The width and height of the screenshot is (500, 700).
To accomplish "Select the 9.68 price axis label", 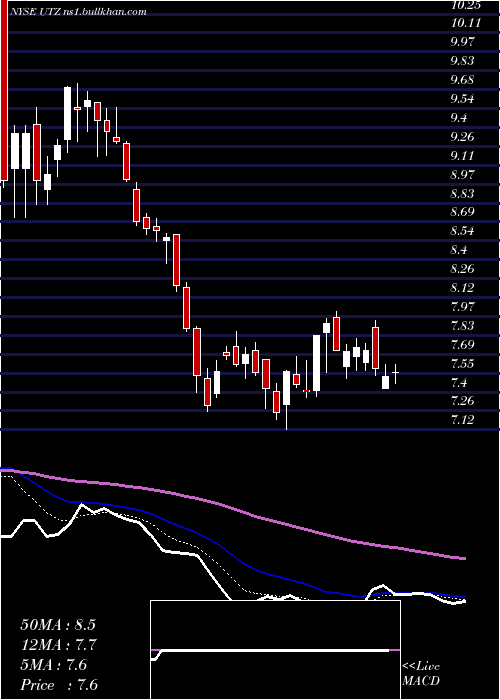I will click(464, 80).
